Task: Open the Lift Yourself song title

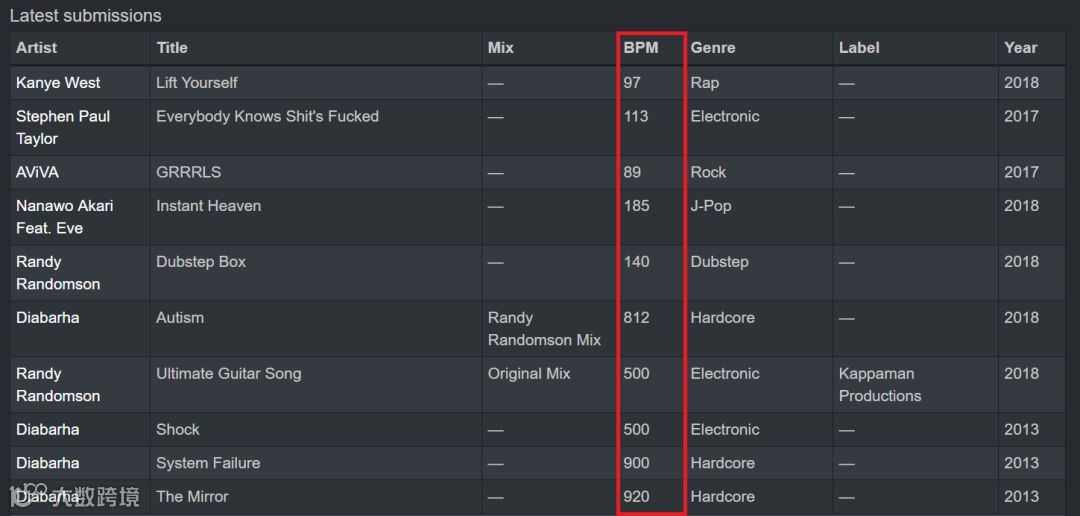Action: pyautogui.click(x=196, y=83)
